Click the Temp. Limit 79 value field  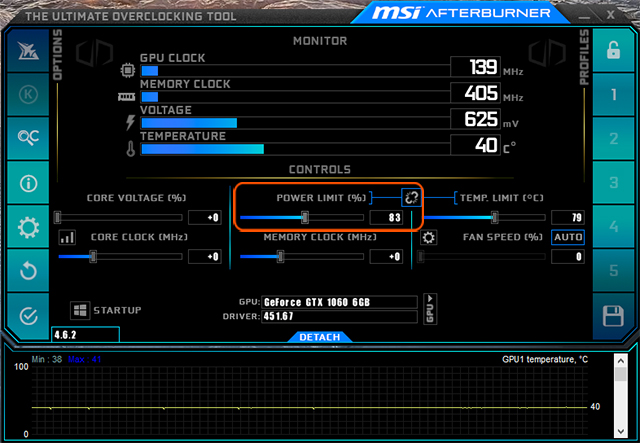(568, 217)
